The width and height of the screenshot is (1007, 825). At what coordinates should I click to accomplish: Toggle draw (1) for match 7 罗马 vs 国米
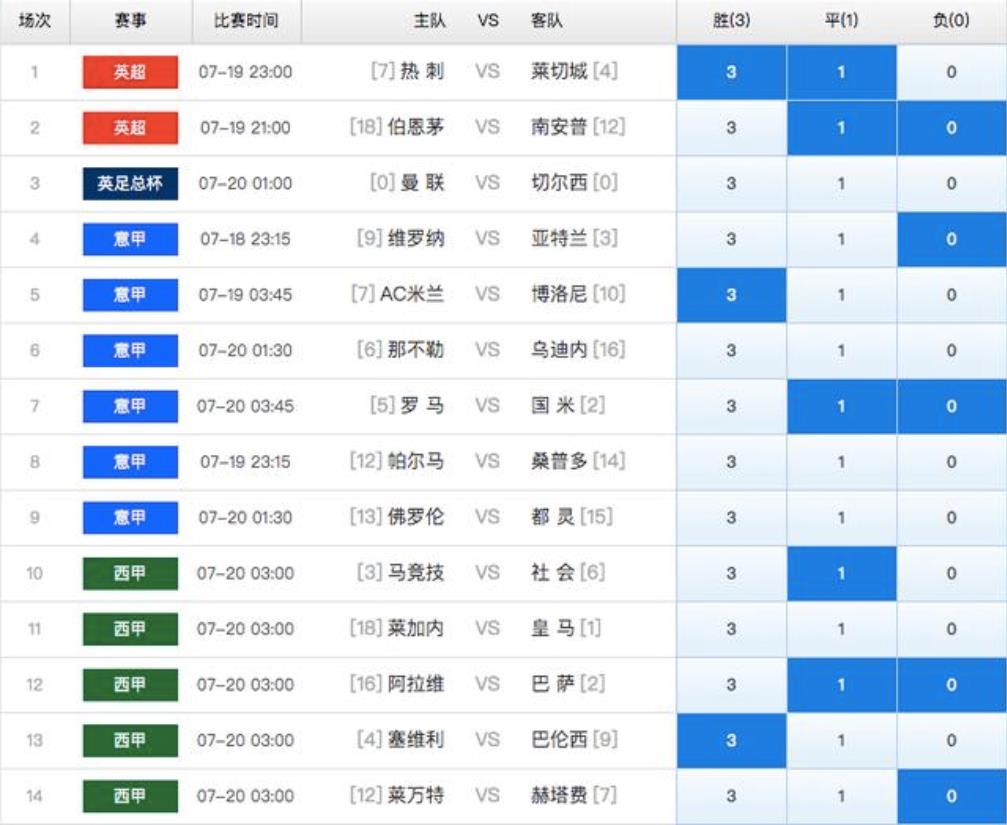[841, 406]
